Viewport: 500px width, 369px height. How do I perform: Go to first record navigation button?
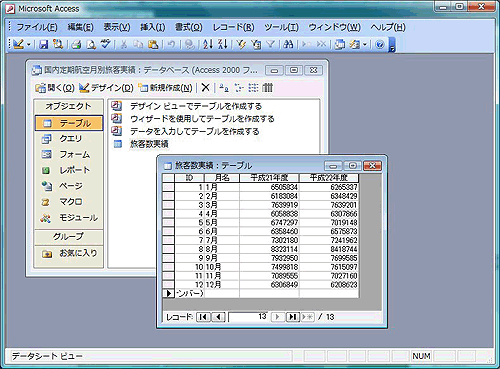203,317
